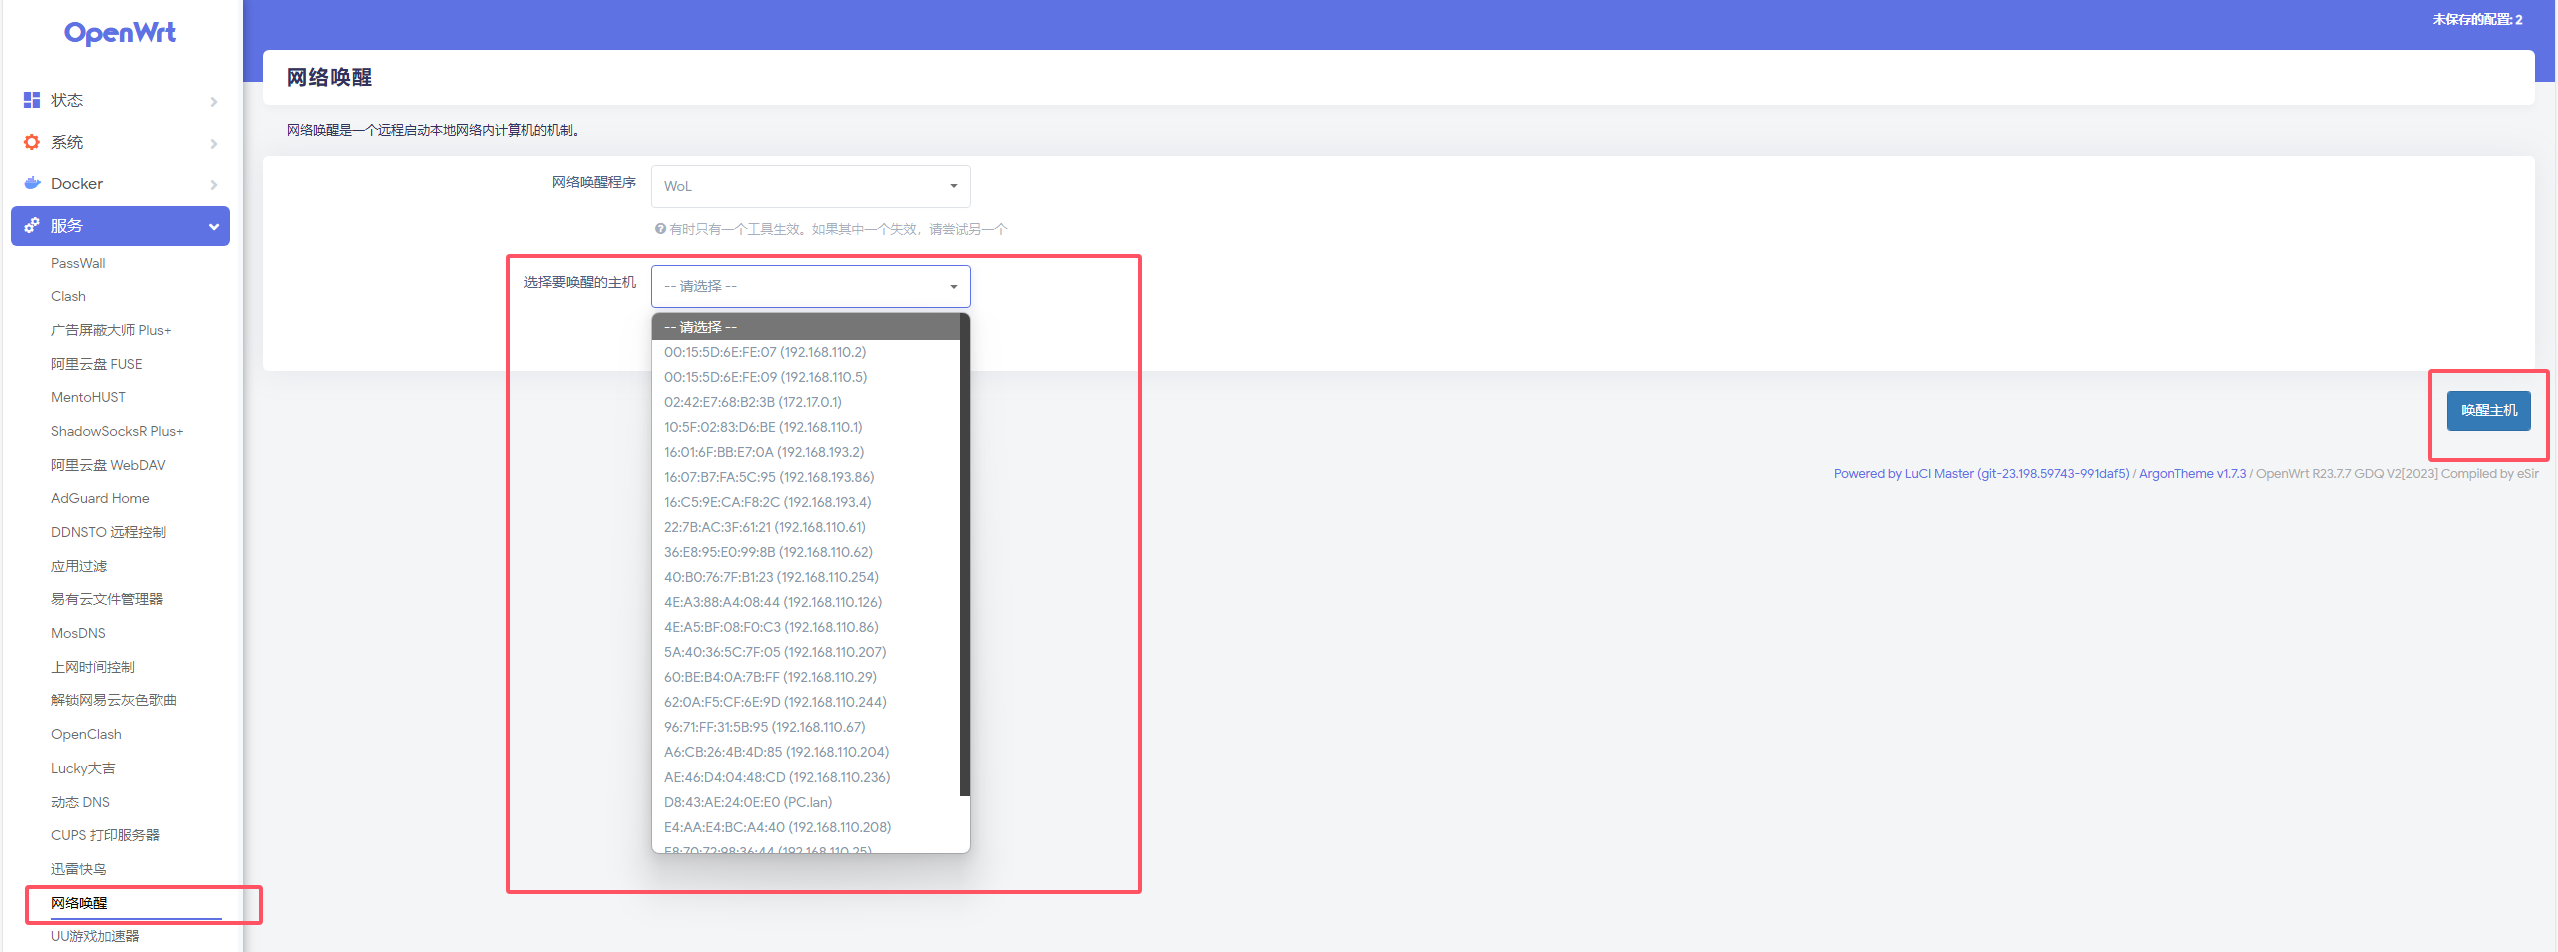Click the system gear icon
This screenshot has height=952, width=2558.
click(32, 142)
